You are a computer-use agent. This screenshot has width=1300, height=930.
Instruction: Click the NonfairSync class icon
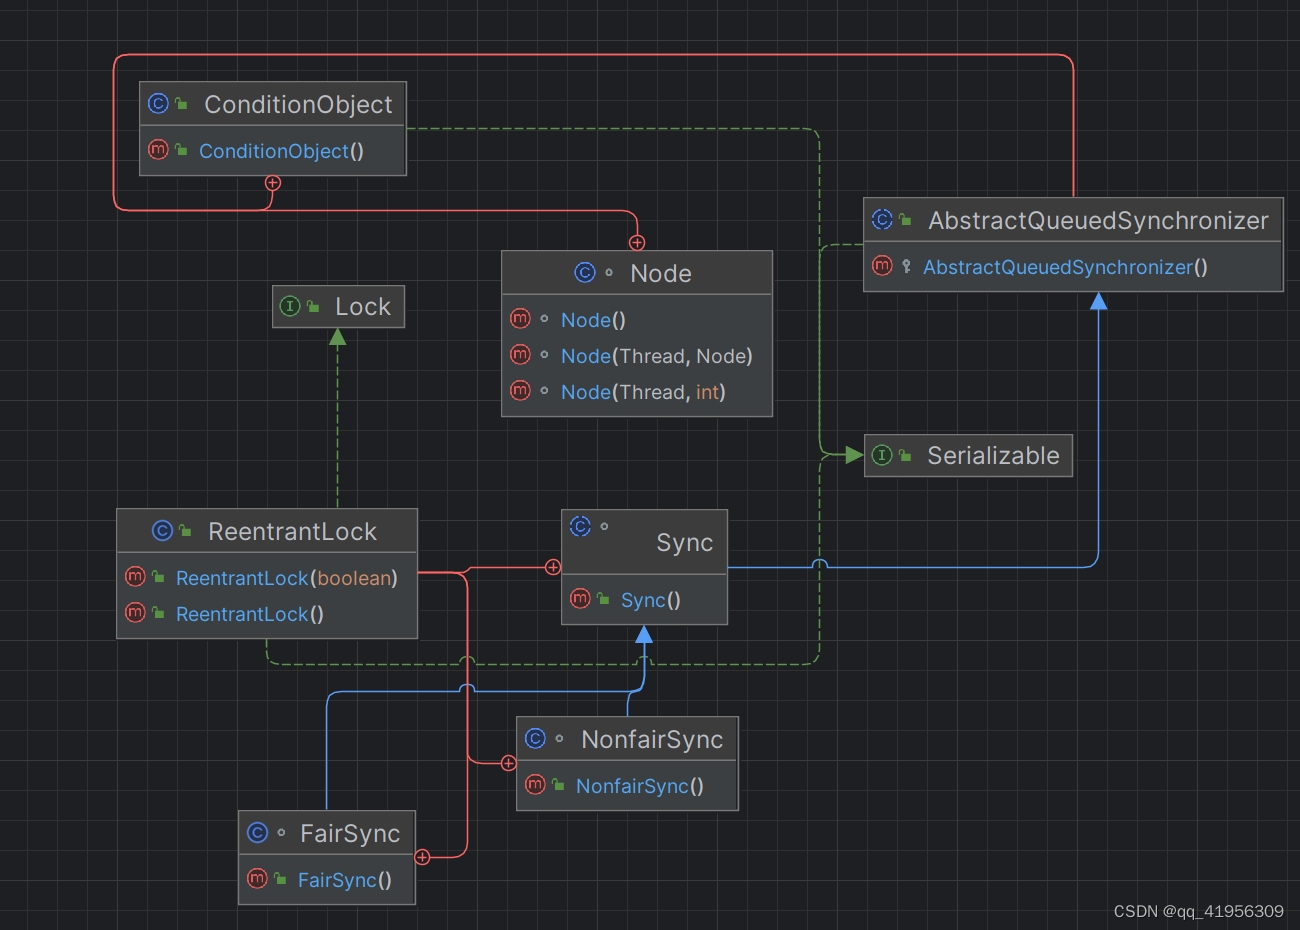(535, 738)
